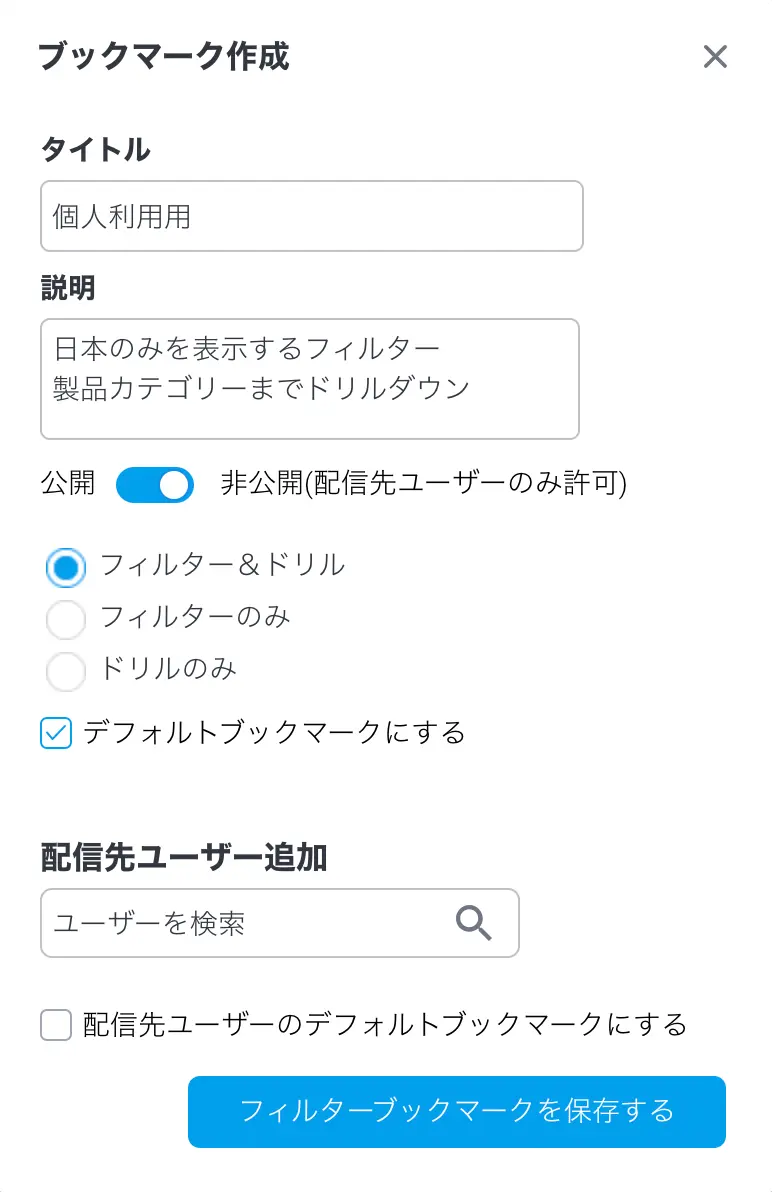This screenshot has width=772, height=1192.
Task: Close the ブックマーク作成 dialog with X
Action: click(714, 57)
